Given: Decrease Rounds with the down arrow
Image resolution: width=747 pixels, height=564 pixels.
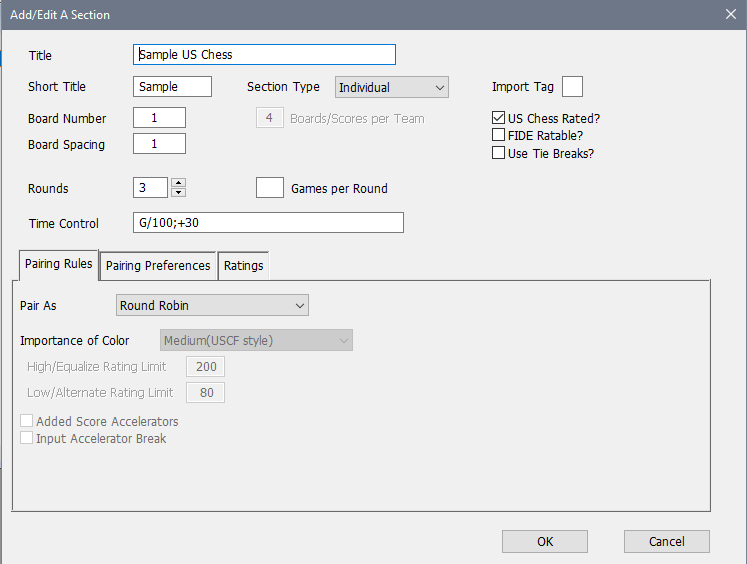Looking at the screenshot, I should [178, 193].
